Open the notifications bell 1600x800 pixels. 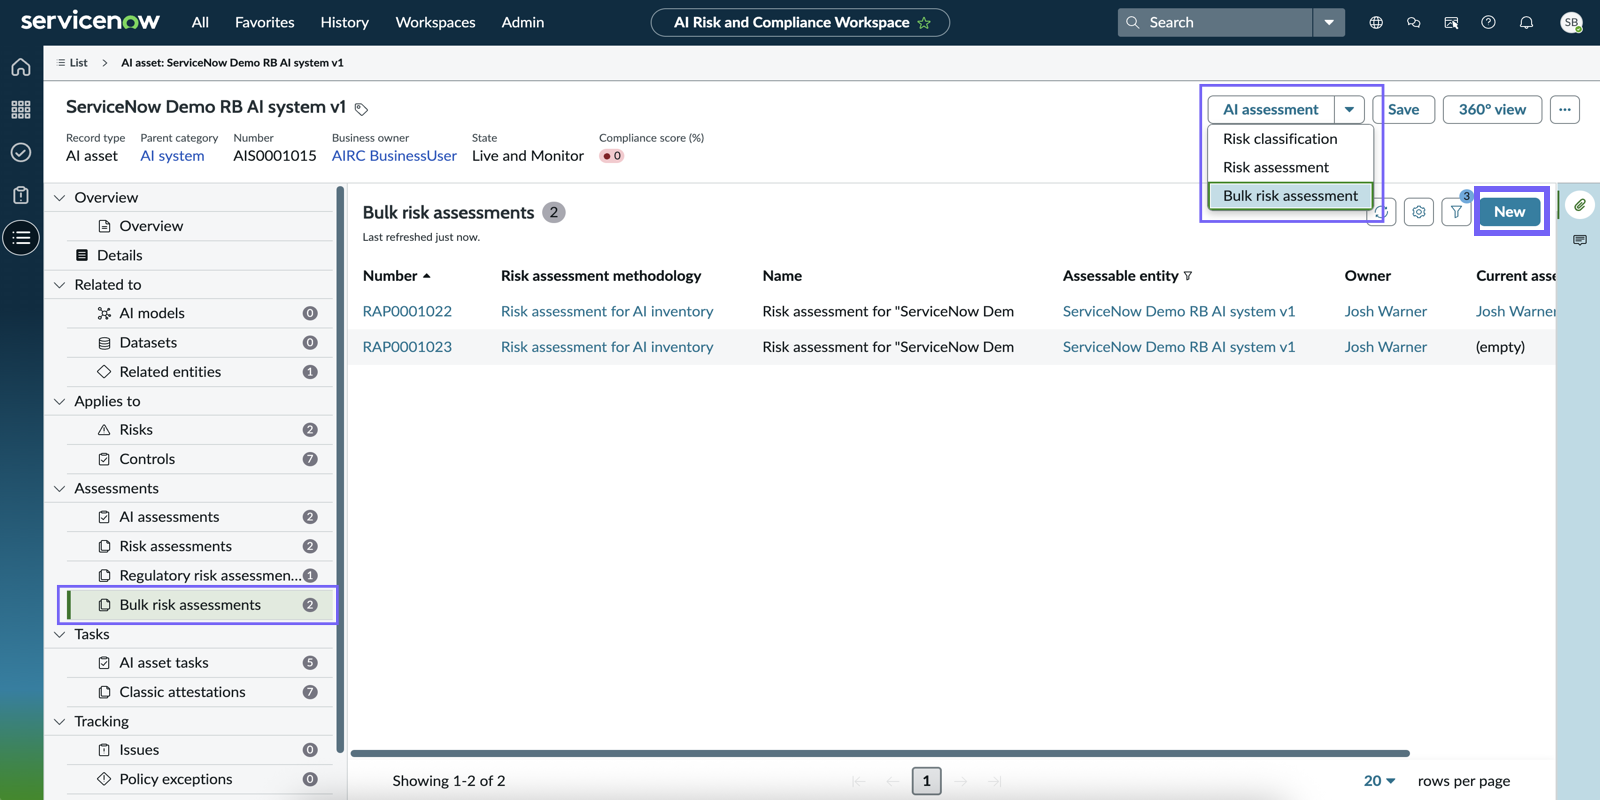click(1526, 22)
